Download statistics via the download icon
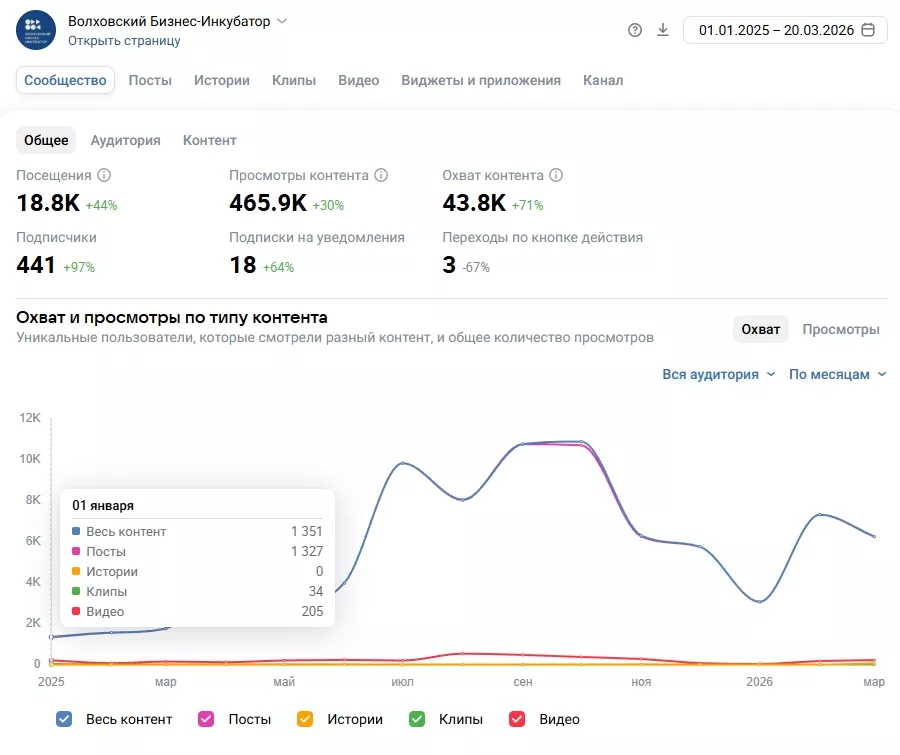900x755 pixels. (x=662, y=30)
